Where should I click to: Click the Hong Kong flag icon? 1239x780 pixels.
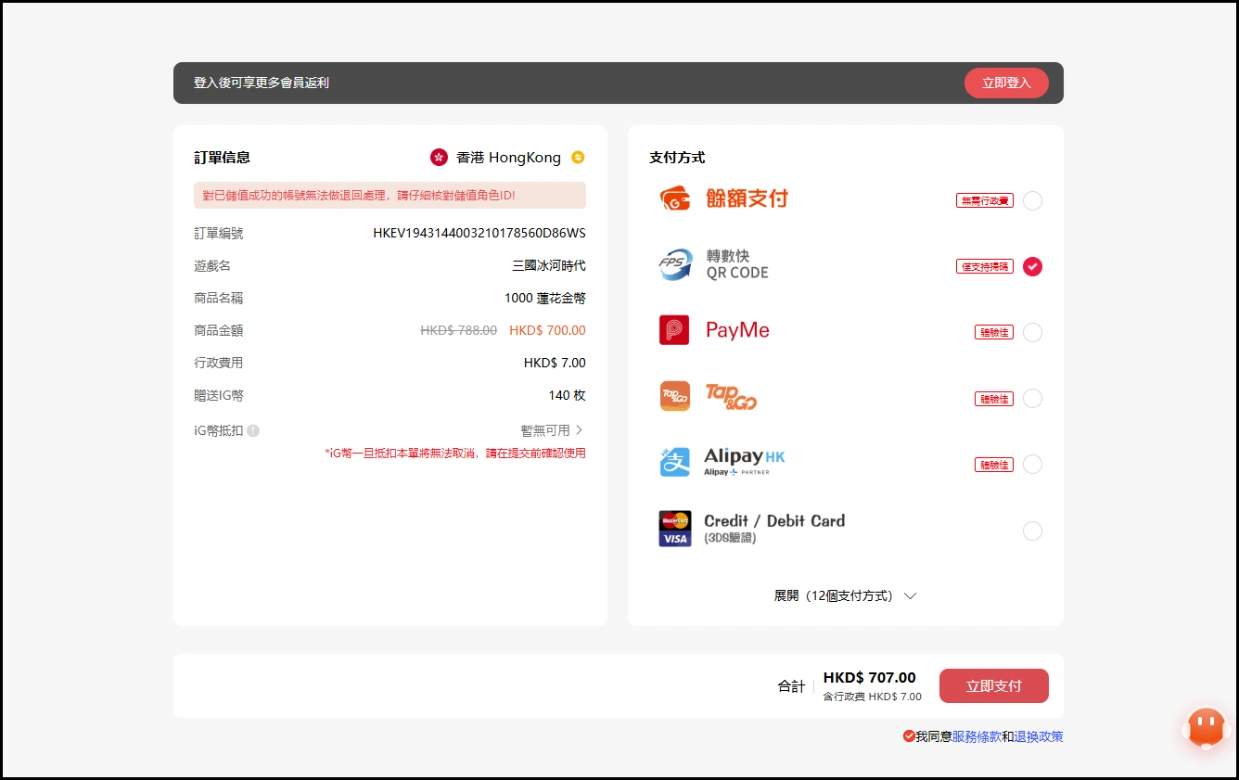pos(438,157)
